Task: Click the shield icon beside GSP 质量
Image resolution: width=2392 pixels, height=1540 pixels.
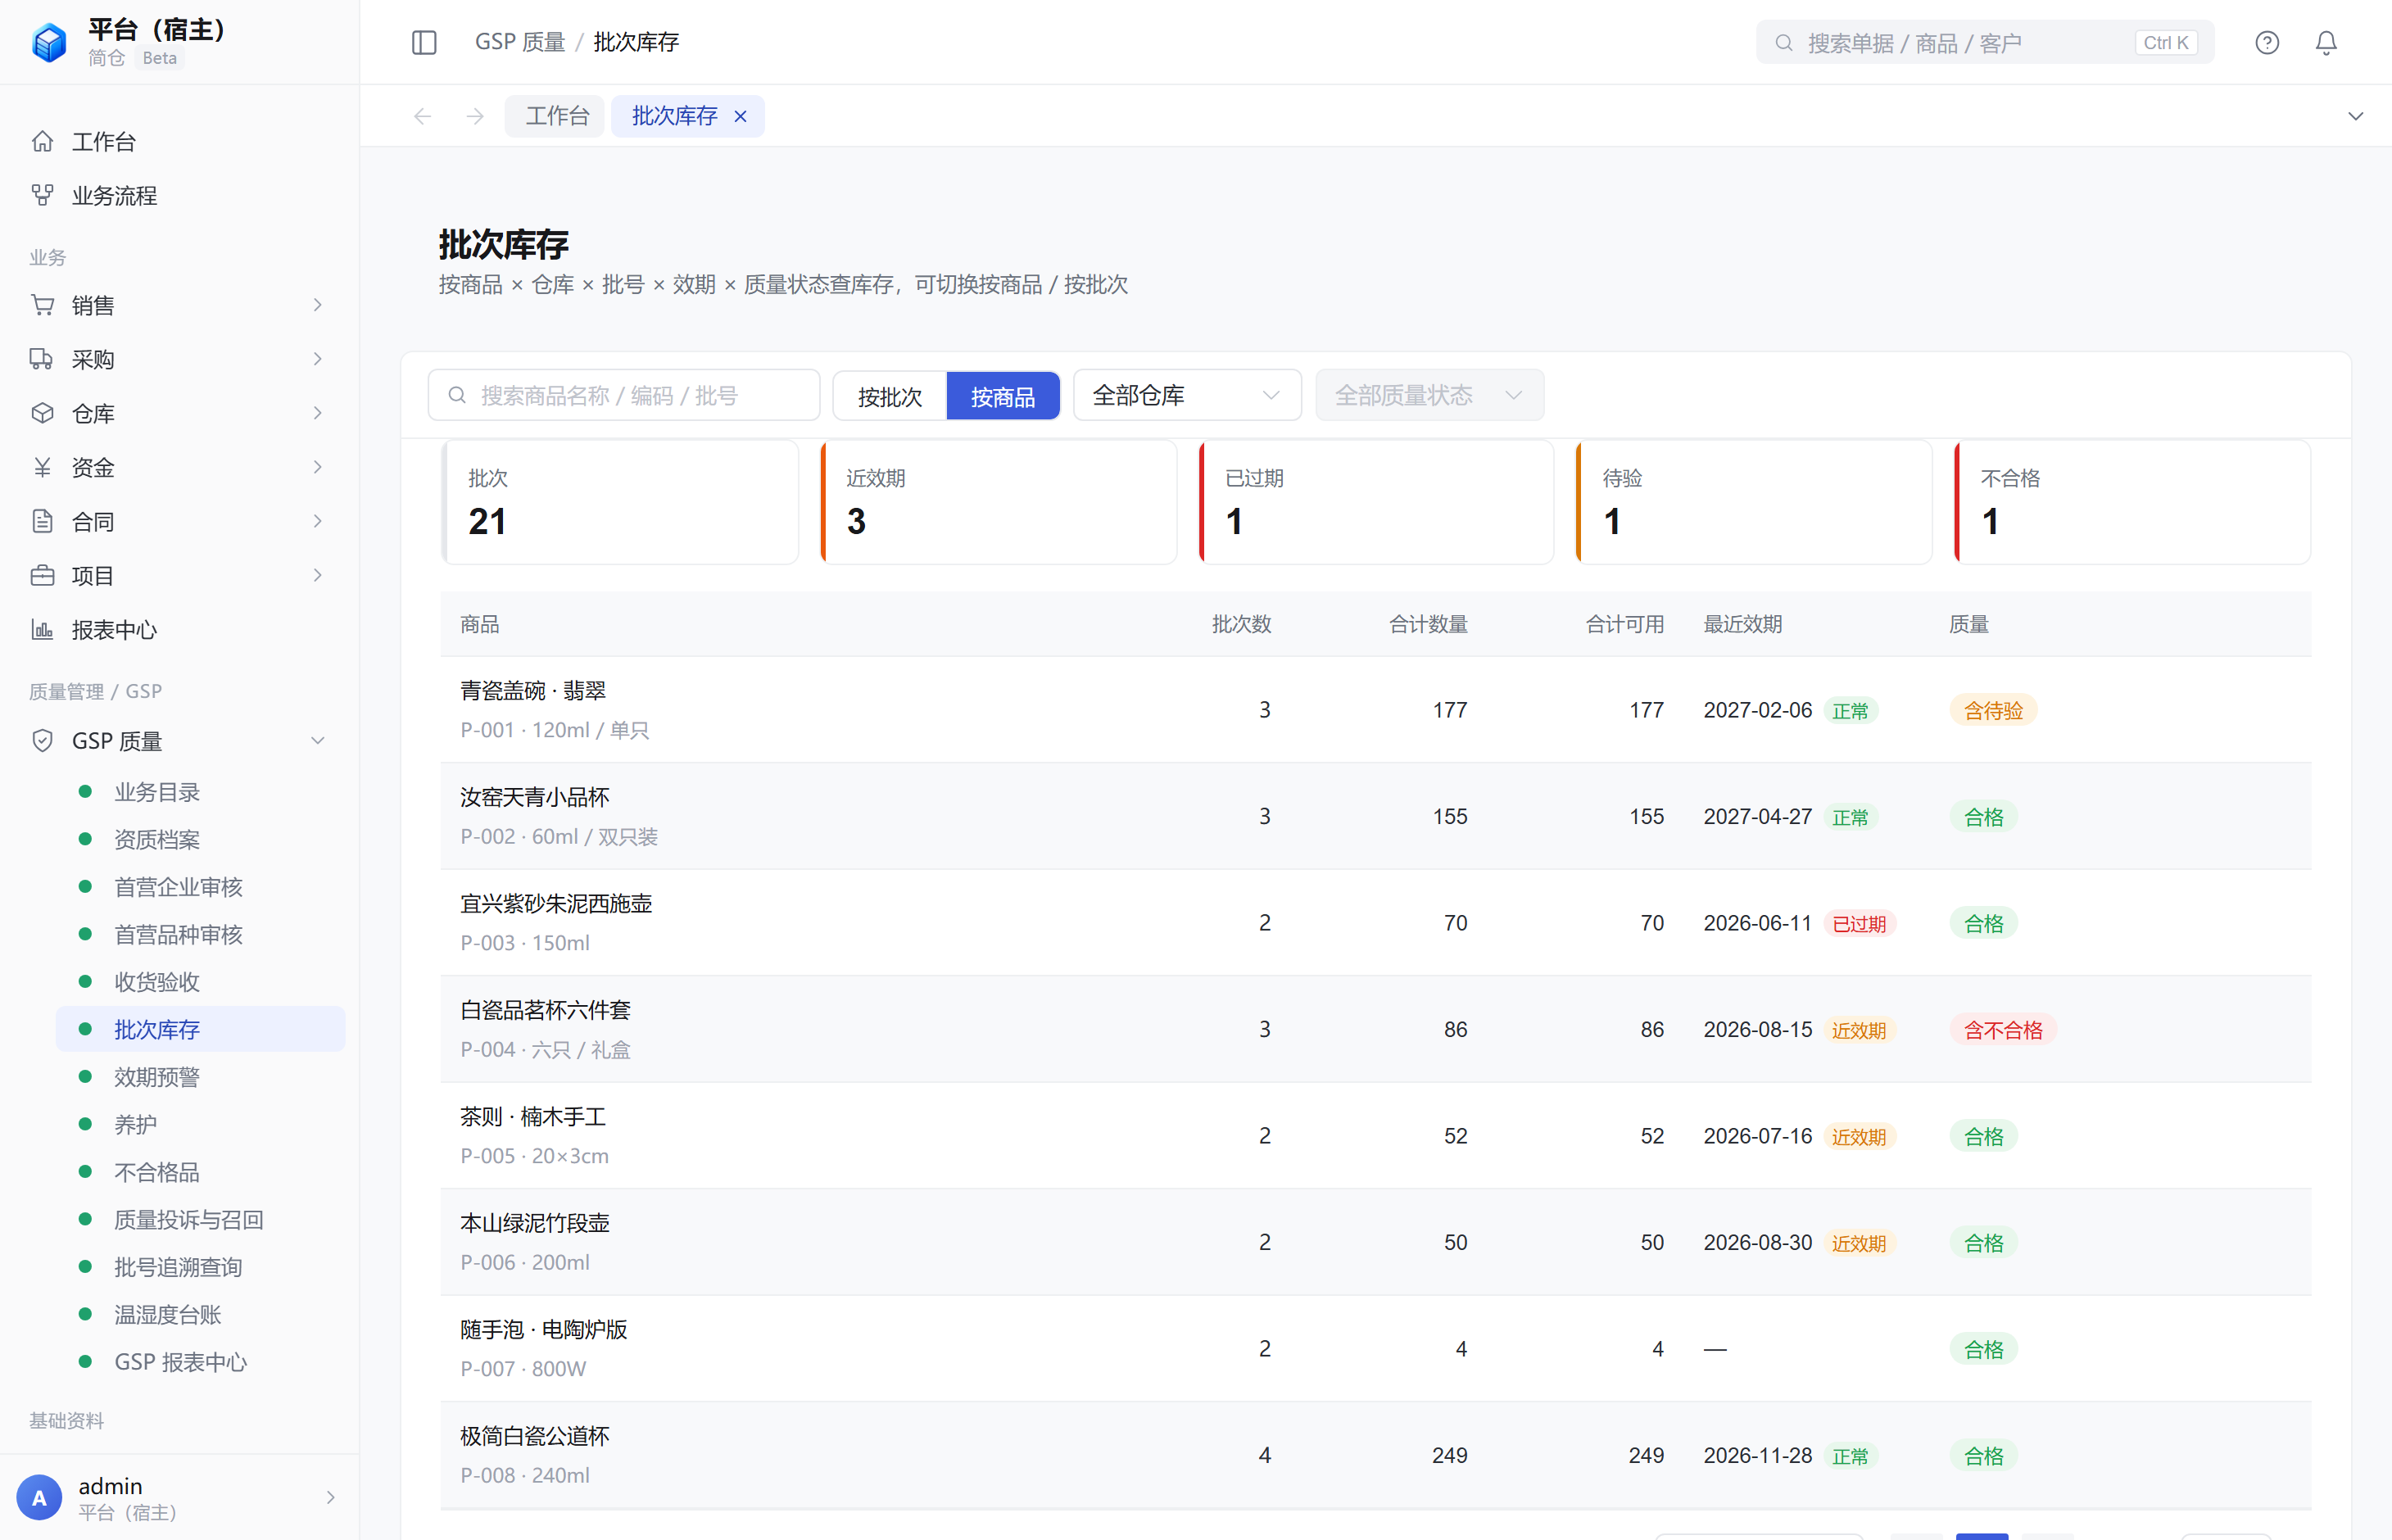Action: click(42, 740)
